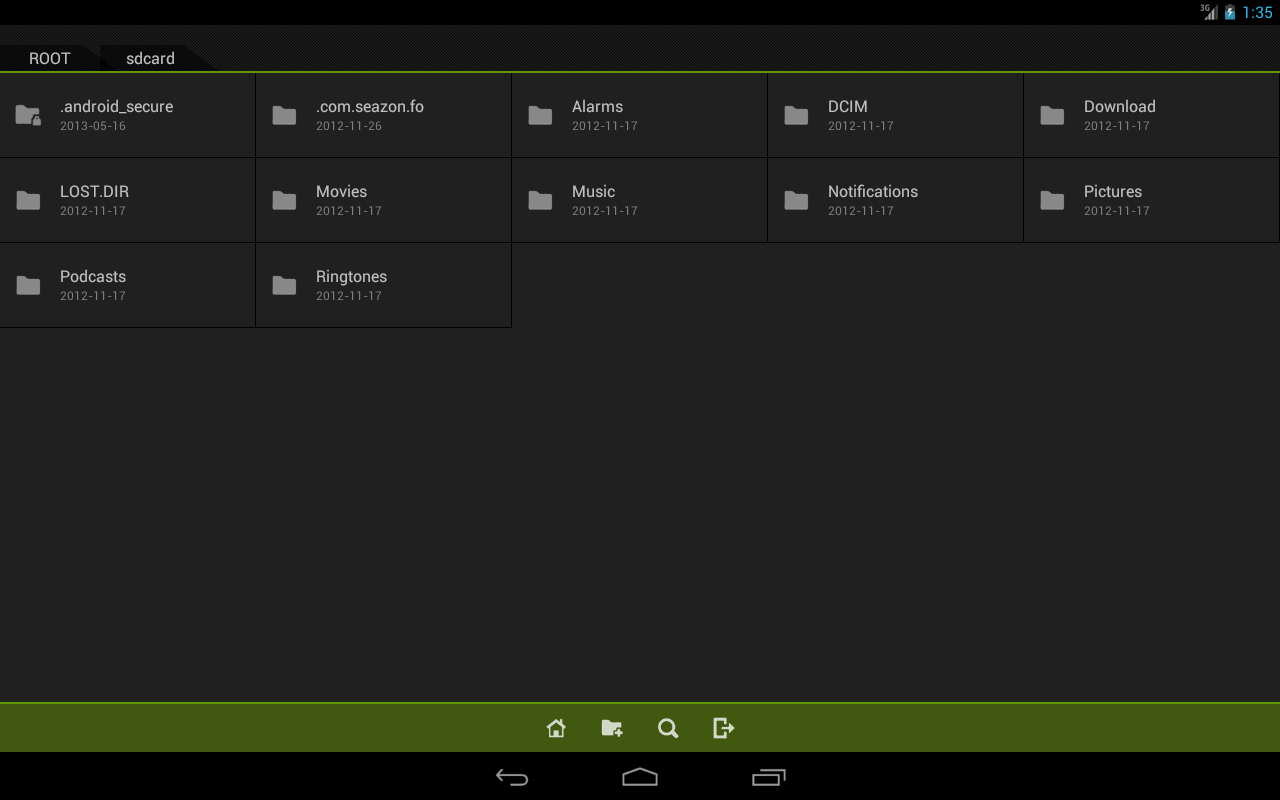
Task: Open the .com.seazon.fo folder
Action: 383,115
